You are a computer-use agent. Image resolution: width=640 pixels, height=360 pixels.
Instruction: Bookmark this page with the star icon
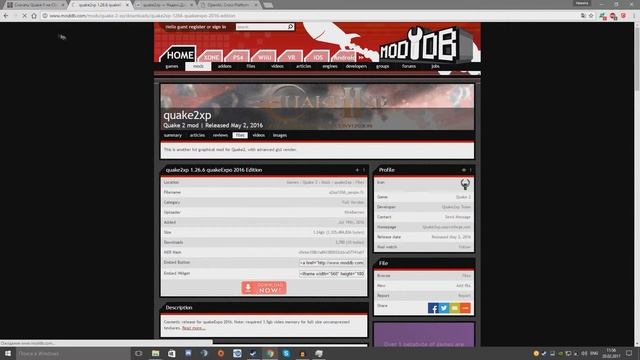(591, 16)
